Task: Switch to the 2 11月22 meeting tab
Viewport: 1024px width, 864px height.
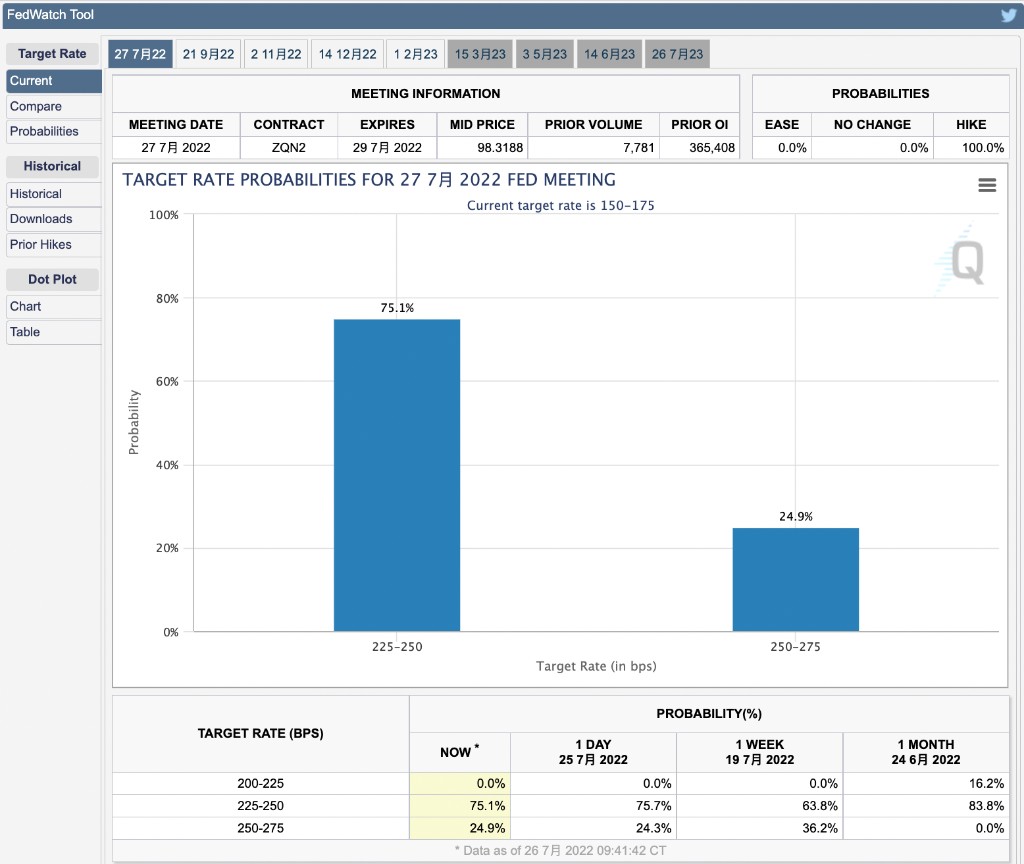Action: tap(276, 54)
